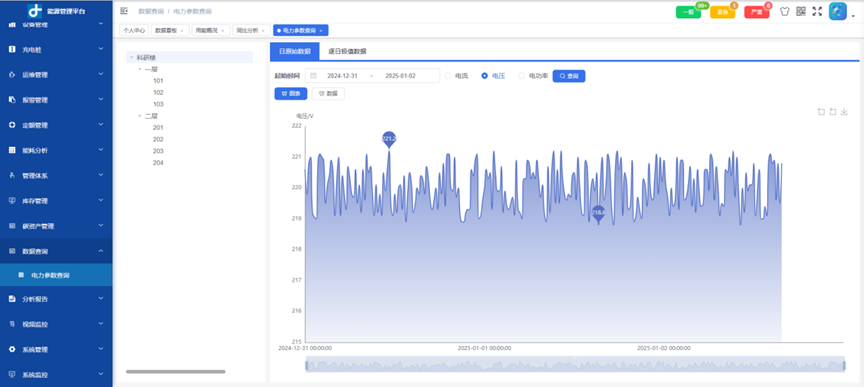Click the 查询 search button

click(569, 76)
